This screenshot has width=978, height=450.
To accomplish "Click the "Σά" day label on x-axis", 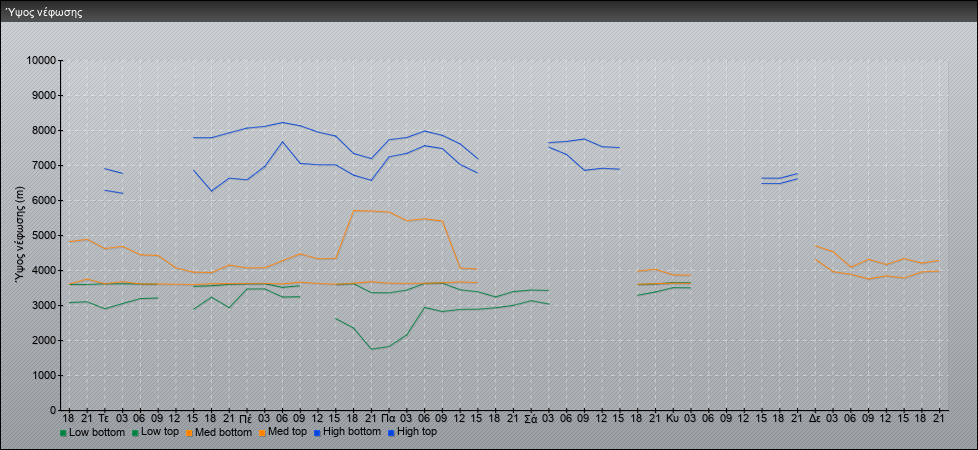I will (x=530, y=419).
